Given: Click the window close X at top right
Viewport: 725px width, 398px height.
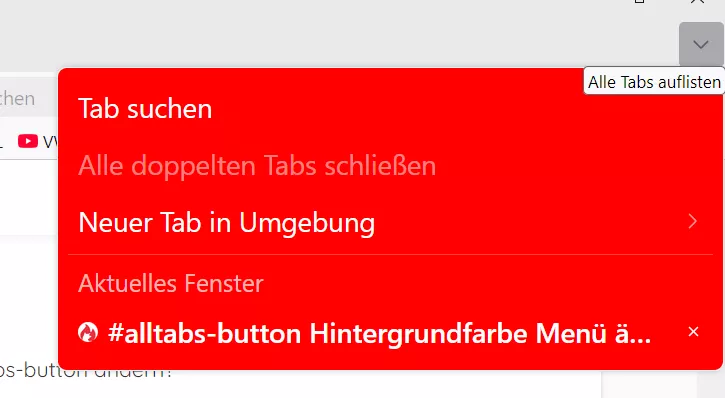Looking at the screenshot, I should point(697,2).
